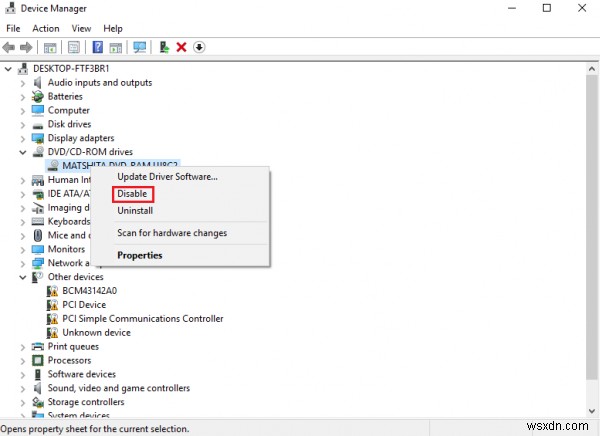Image resolution: width=600 pixels, height=436 pixels.
Task: Expand the Batteries chevron
Action: [23, 97]
